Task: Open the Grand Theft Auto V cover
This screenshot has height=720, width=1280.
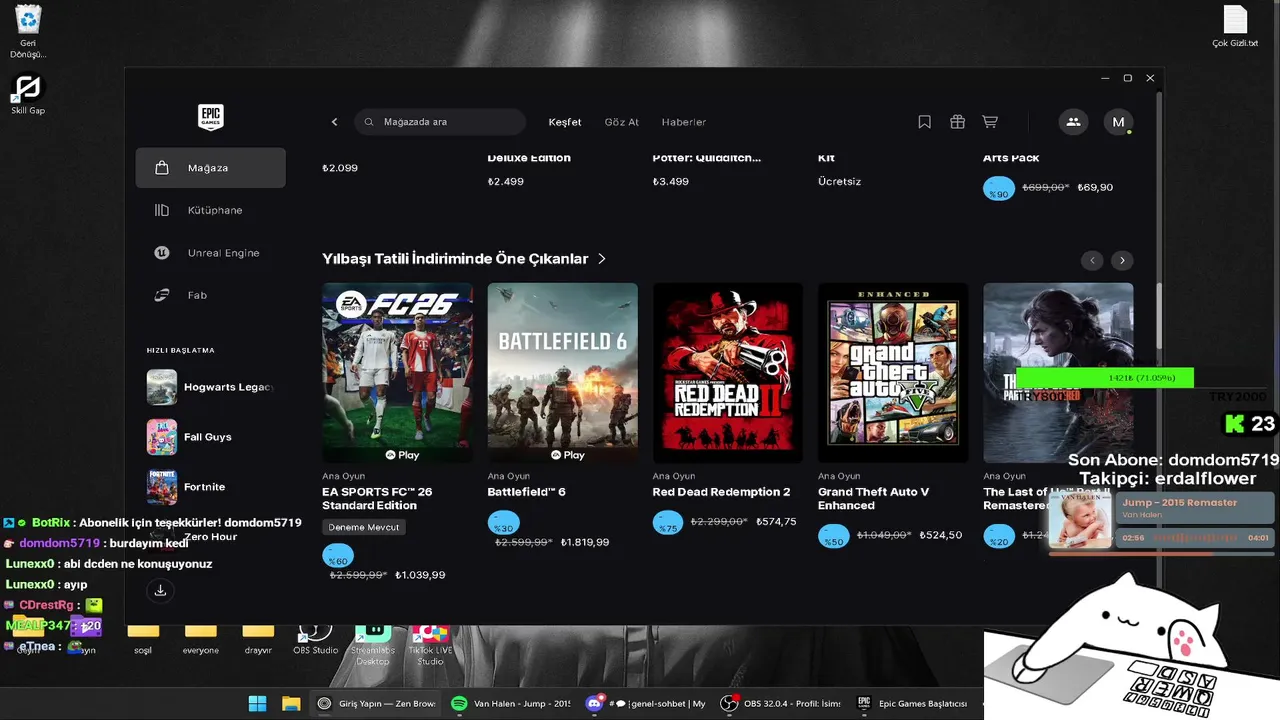Action: coord(893,373)
